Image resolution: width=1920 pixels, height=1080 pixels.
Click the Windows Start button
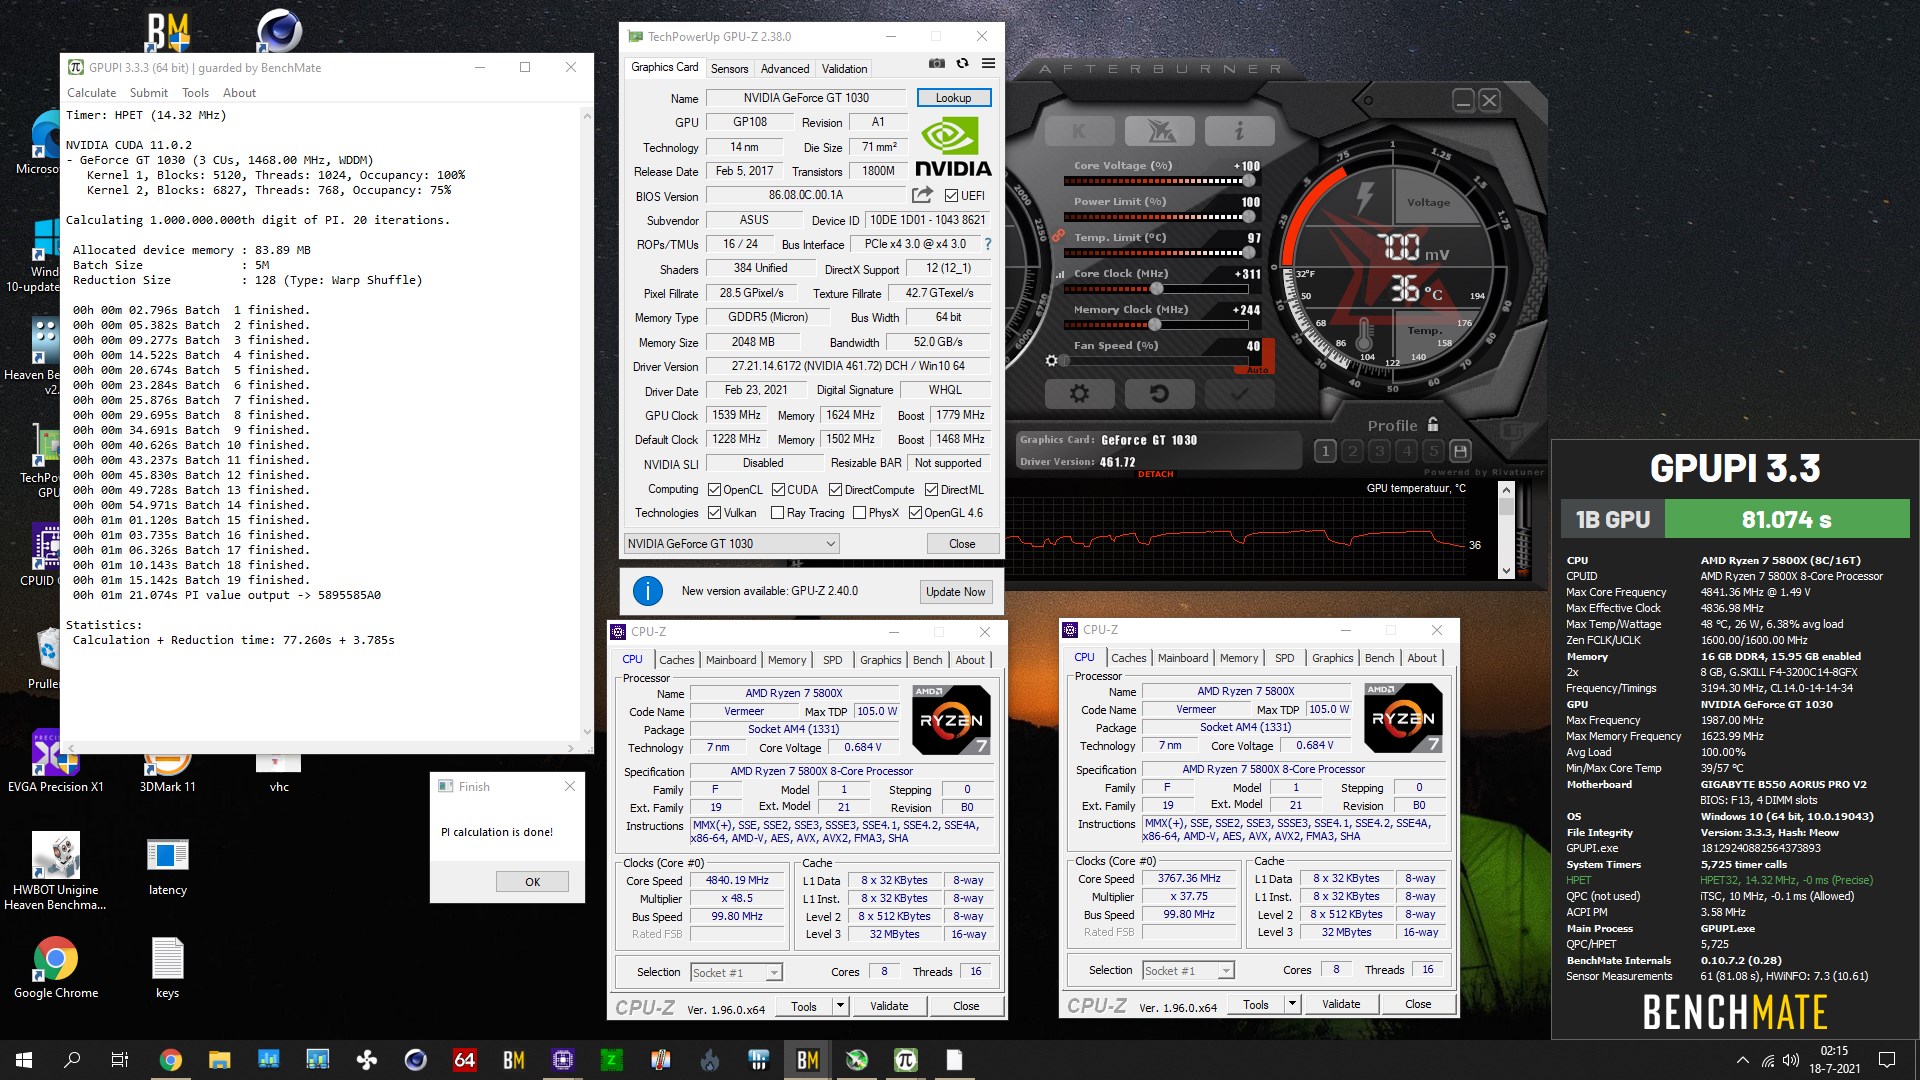[24, 1060]
